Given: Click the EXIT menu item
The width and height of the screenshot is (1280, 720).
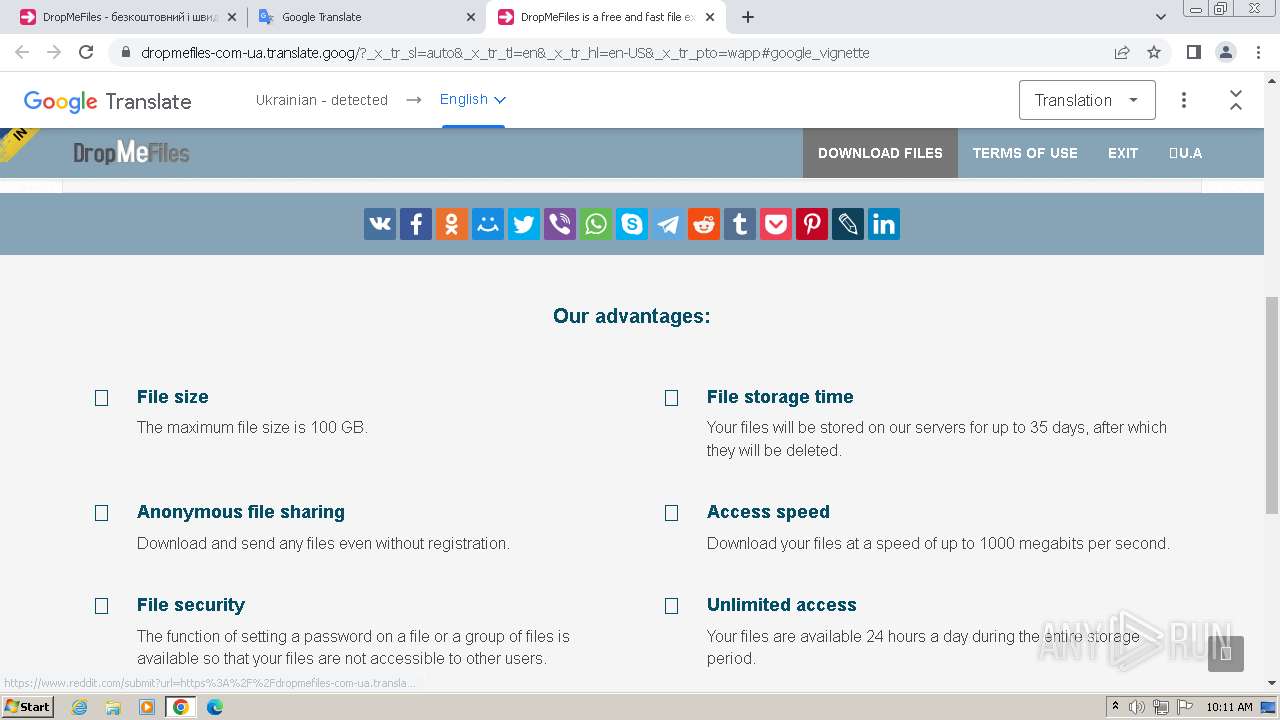Looking at the screenshot, I should [x=1123, y=153].
